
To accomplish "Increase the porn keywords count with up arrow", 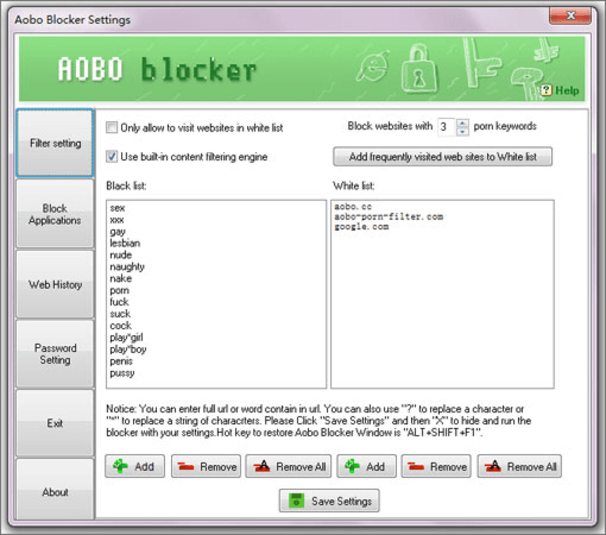I will click(x=462, y=123).
